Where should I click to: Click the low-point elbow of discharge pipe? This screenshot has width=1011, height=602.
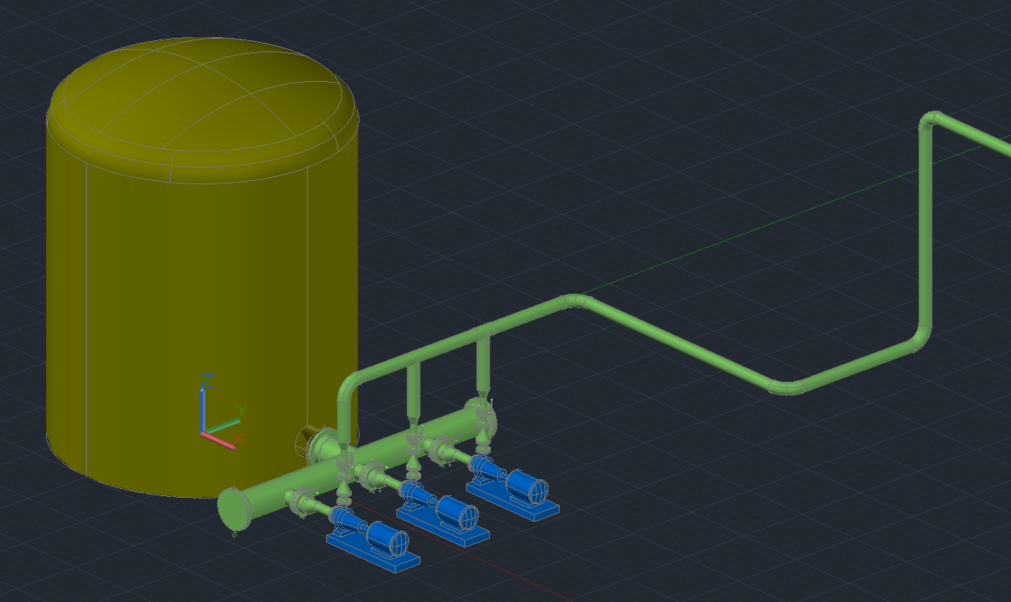pos(785,388)
